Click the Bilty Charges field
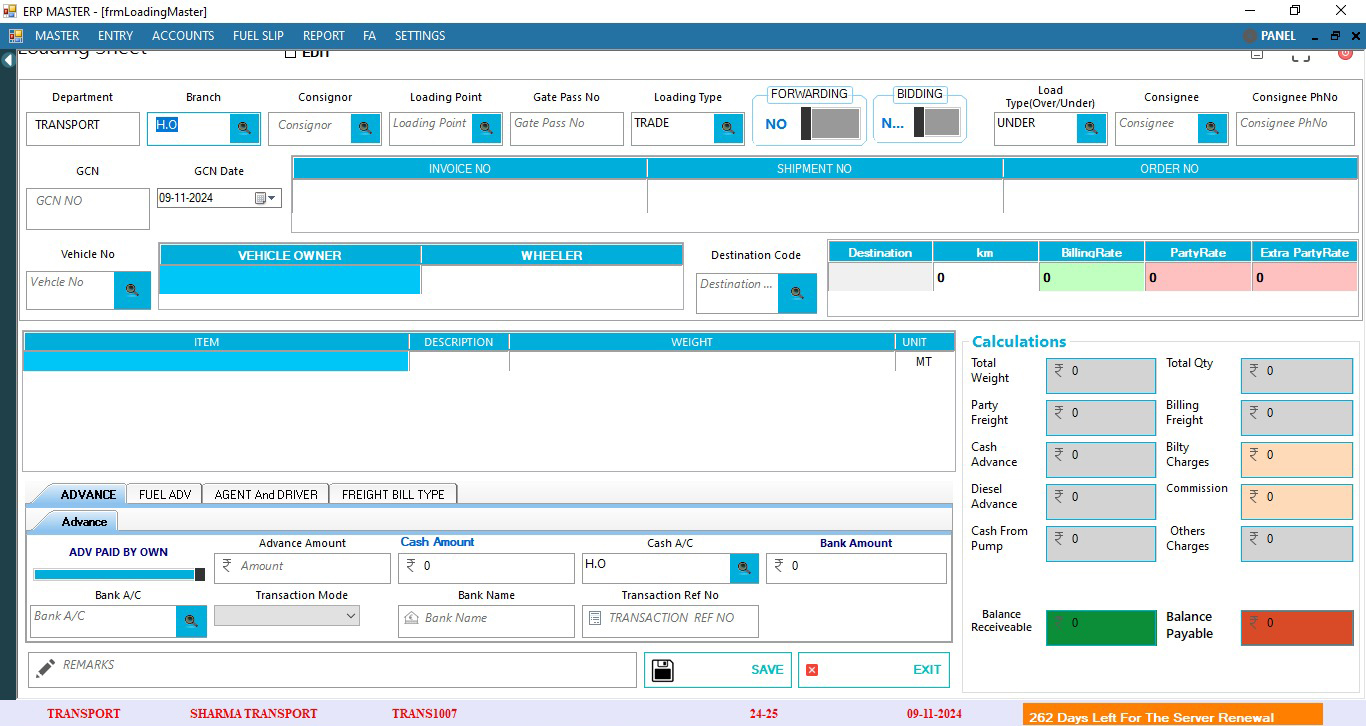 [1297, 459]
